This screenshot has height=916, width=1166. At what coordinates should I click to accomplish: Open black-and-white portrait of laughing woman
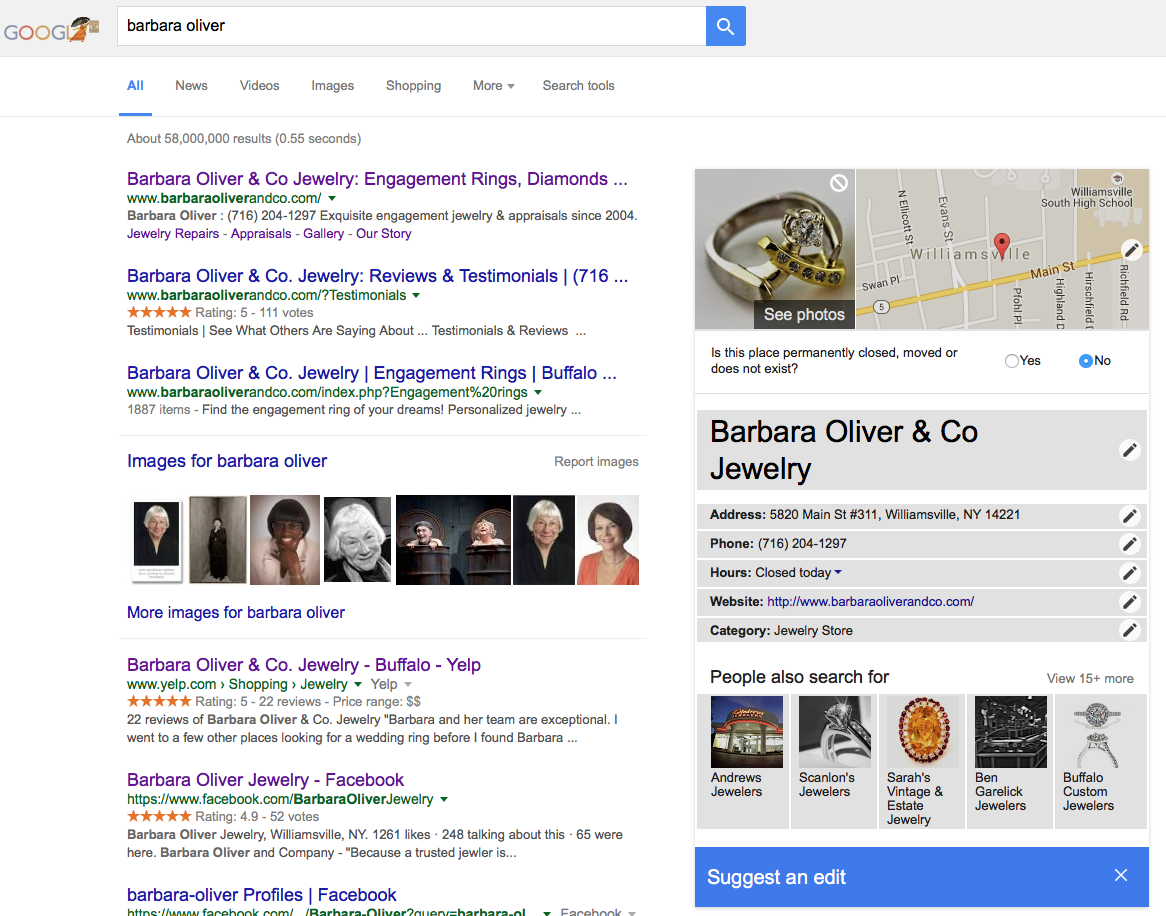coord(357,540)
